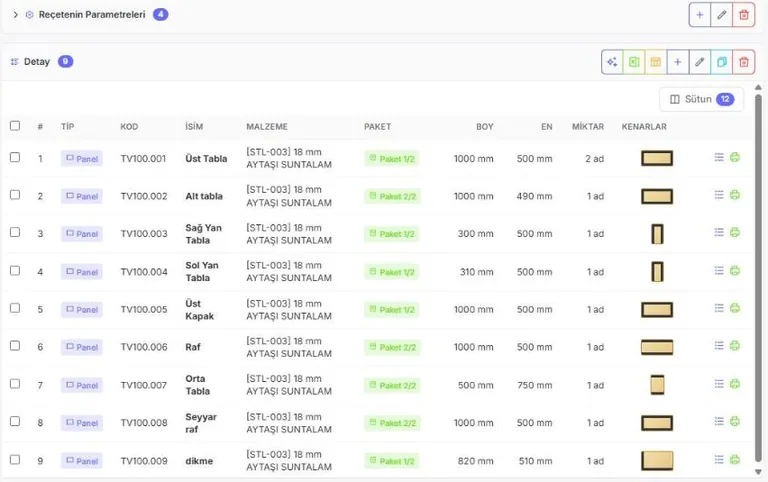Toggle the select-all header checkbox
The height and width of the screenshot is (482, 768).
(15, 126)
